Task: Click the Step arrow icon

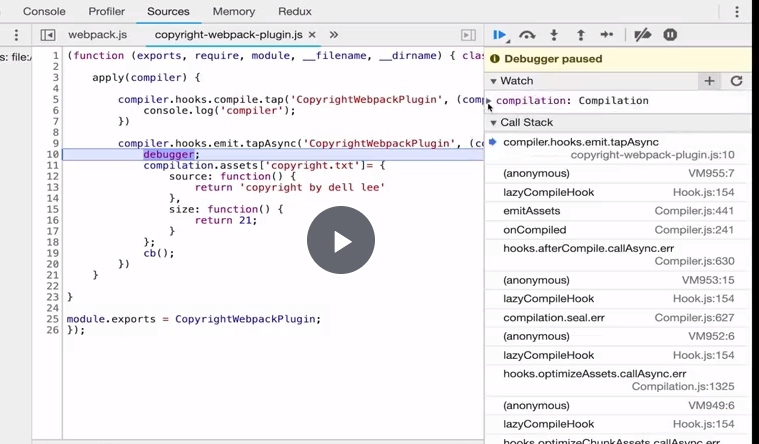Action: [607, 35]
